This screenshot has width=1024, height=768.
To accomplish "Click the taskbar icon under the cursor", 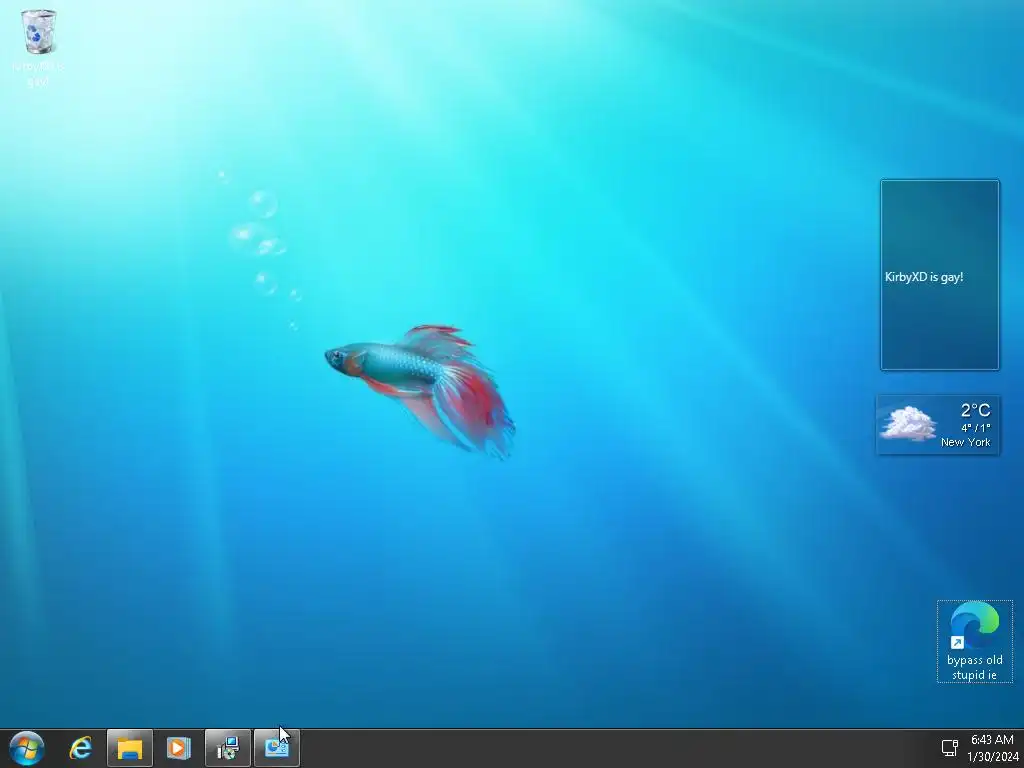I will coord(277,748).
